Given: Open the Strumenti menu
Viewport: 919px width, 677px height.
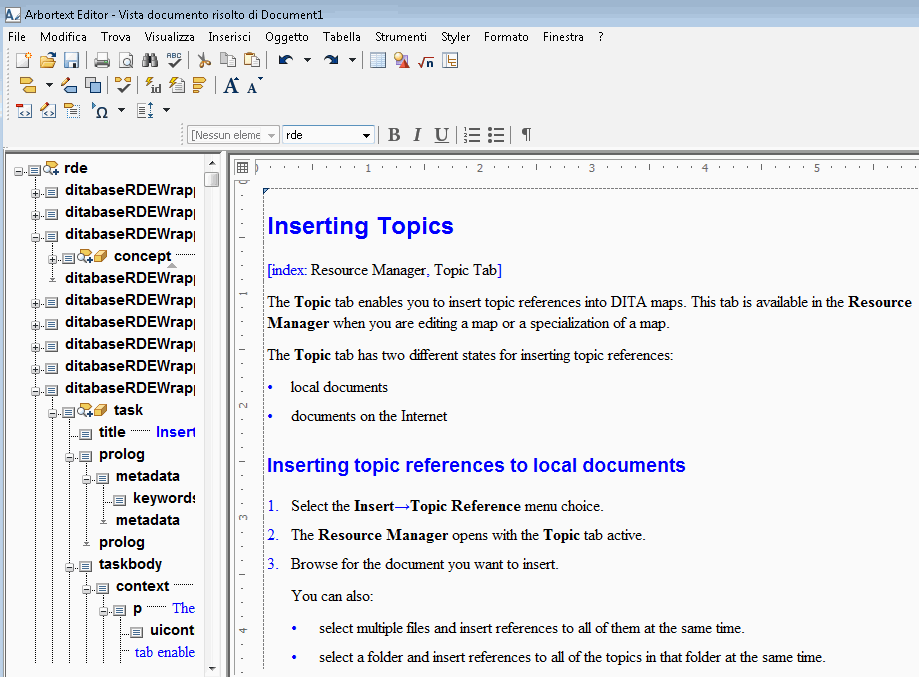Looking at the screenshot, I should tap(401, 37).
